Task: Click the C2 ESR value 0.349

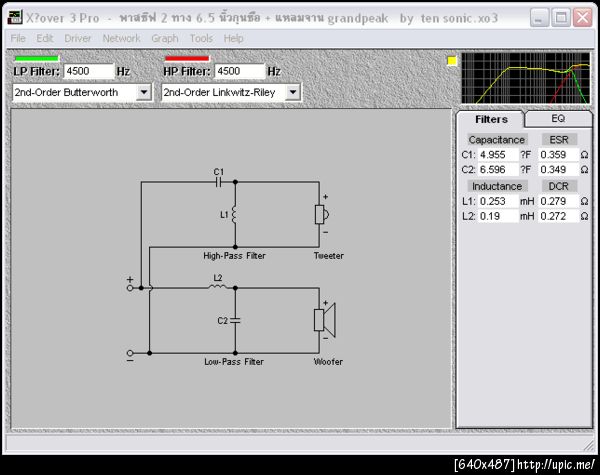Action: pos(558,170)
